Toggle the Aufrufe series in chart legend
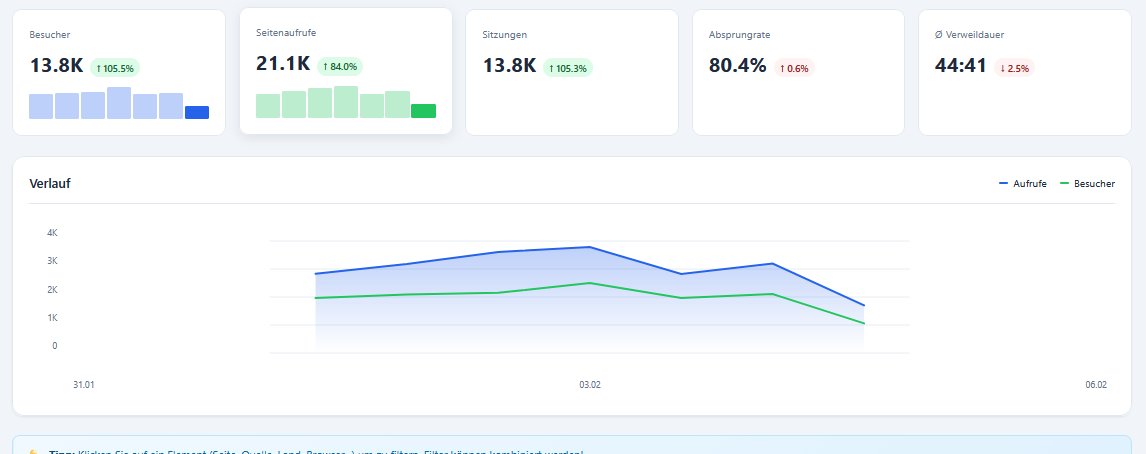This screenshot has height=454, width=1146. pyautogui.click(x=1022, y=184)
